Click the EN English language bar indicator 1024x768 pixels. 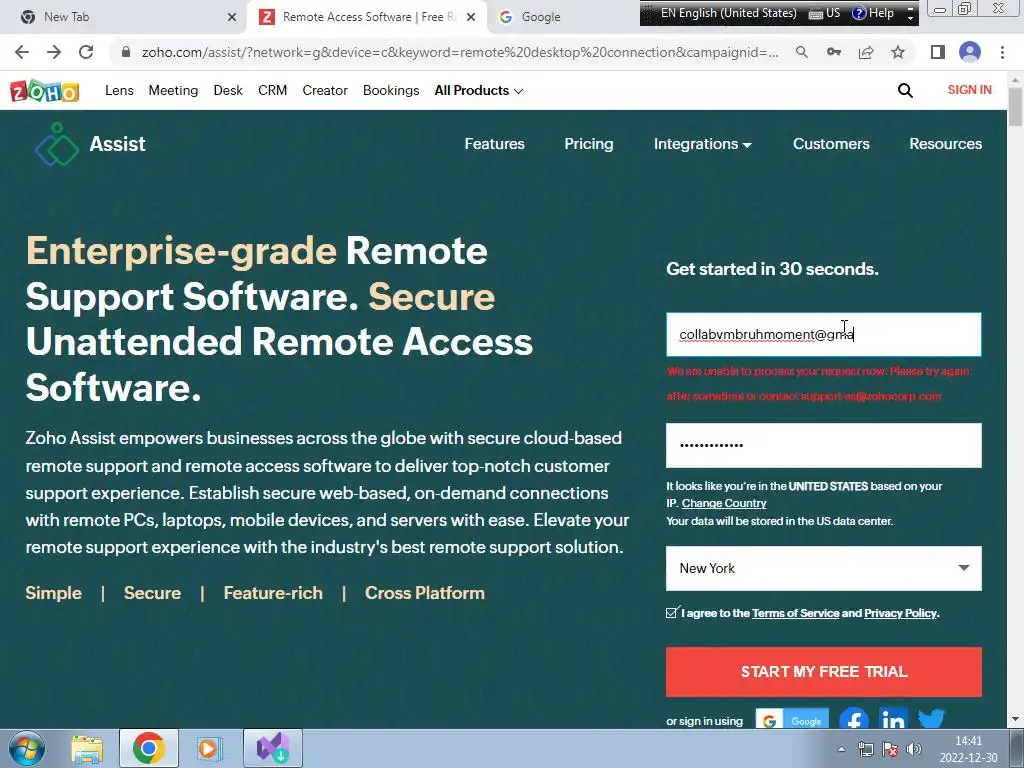coord(728,13)
